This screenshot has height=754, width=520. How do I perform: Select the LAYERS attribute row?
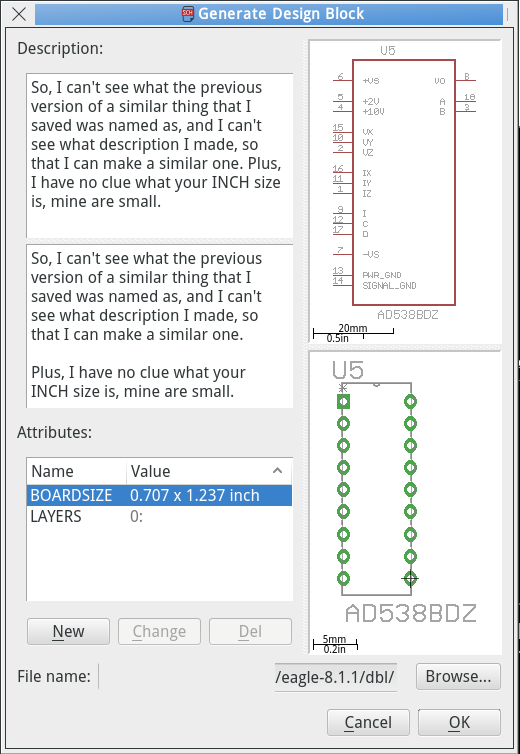coord(159,516)
